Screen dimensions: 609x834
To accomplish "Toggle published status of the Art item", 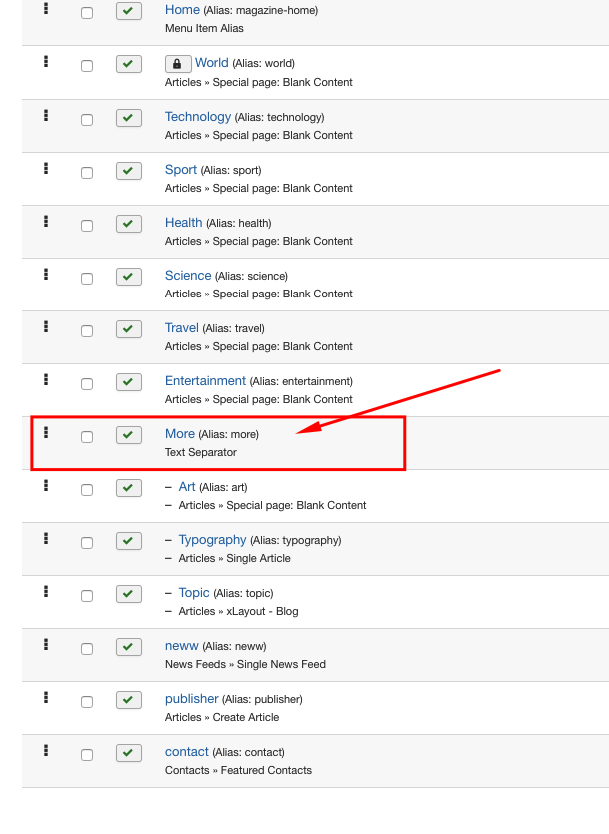I will coord(129,488).
